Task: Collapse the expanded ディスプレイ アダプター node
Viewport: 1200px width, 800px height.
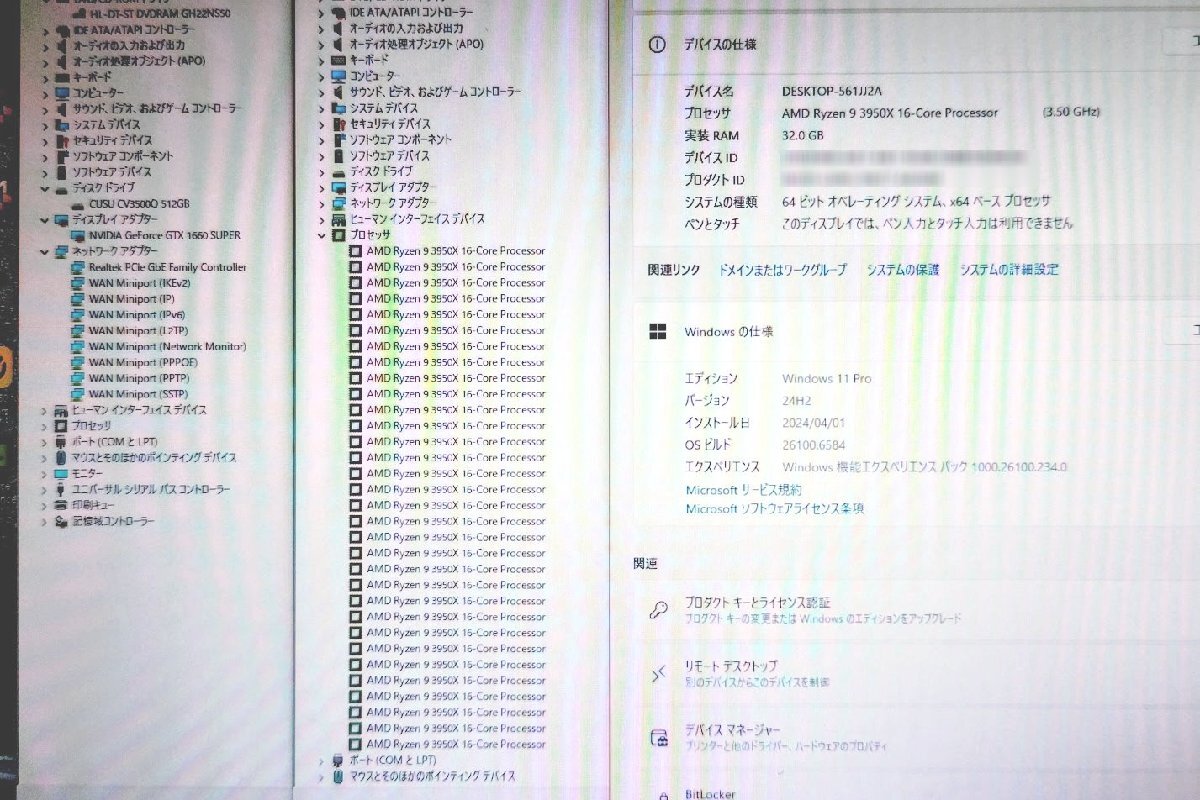Action: [45, 219]
